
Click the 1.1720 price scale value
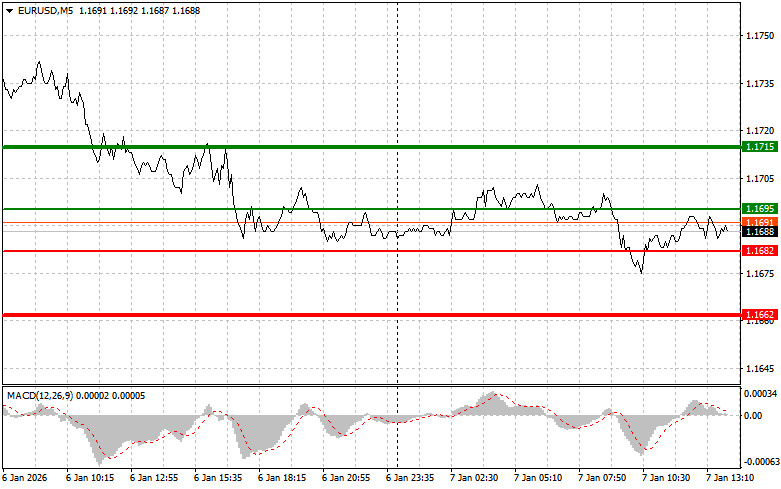click(760, 131)
